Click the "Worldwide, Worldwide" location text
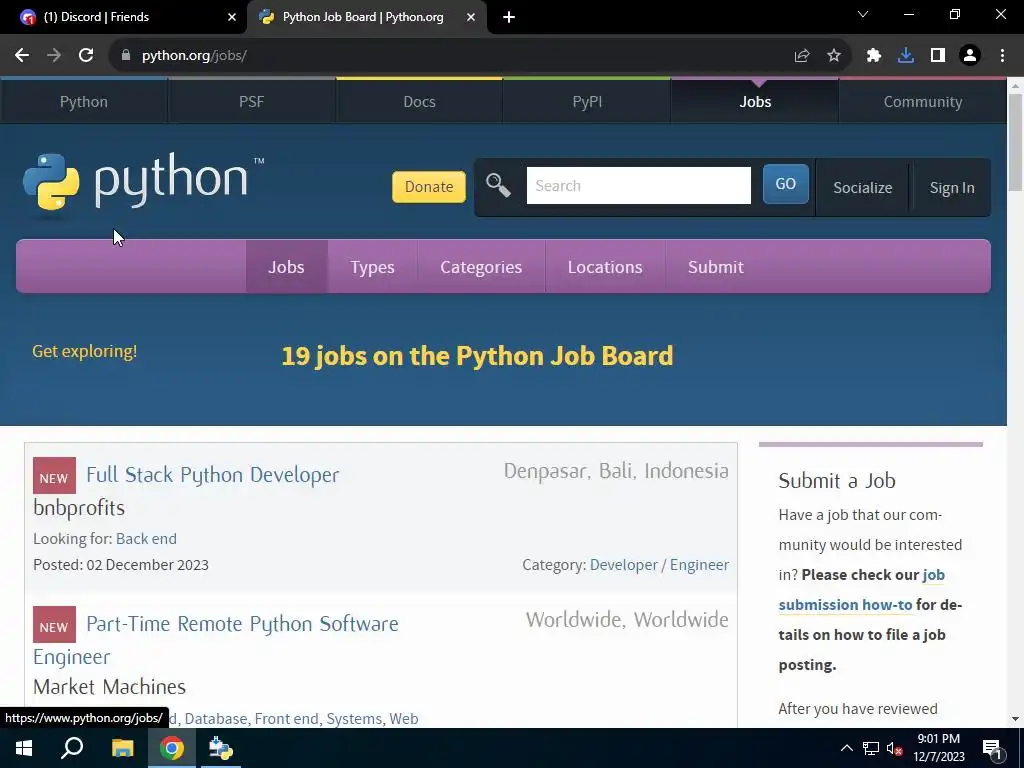Image resolution: width=1024 pixels, height=768 pixels. click(x=627, y=620)
